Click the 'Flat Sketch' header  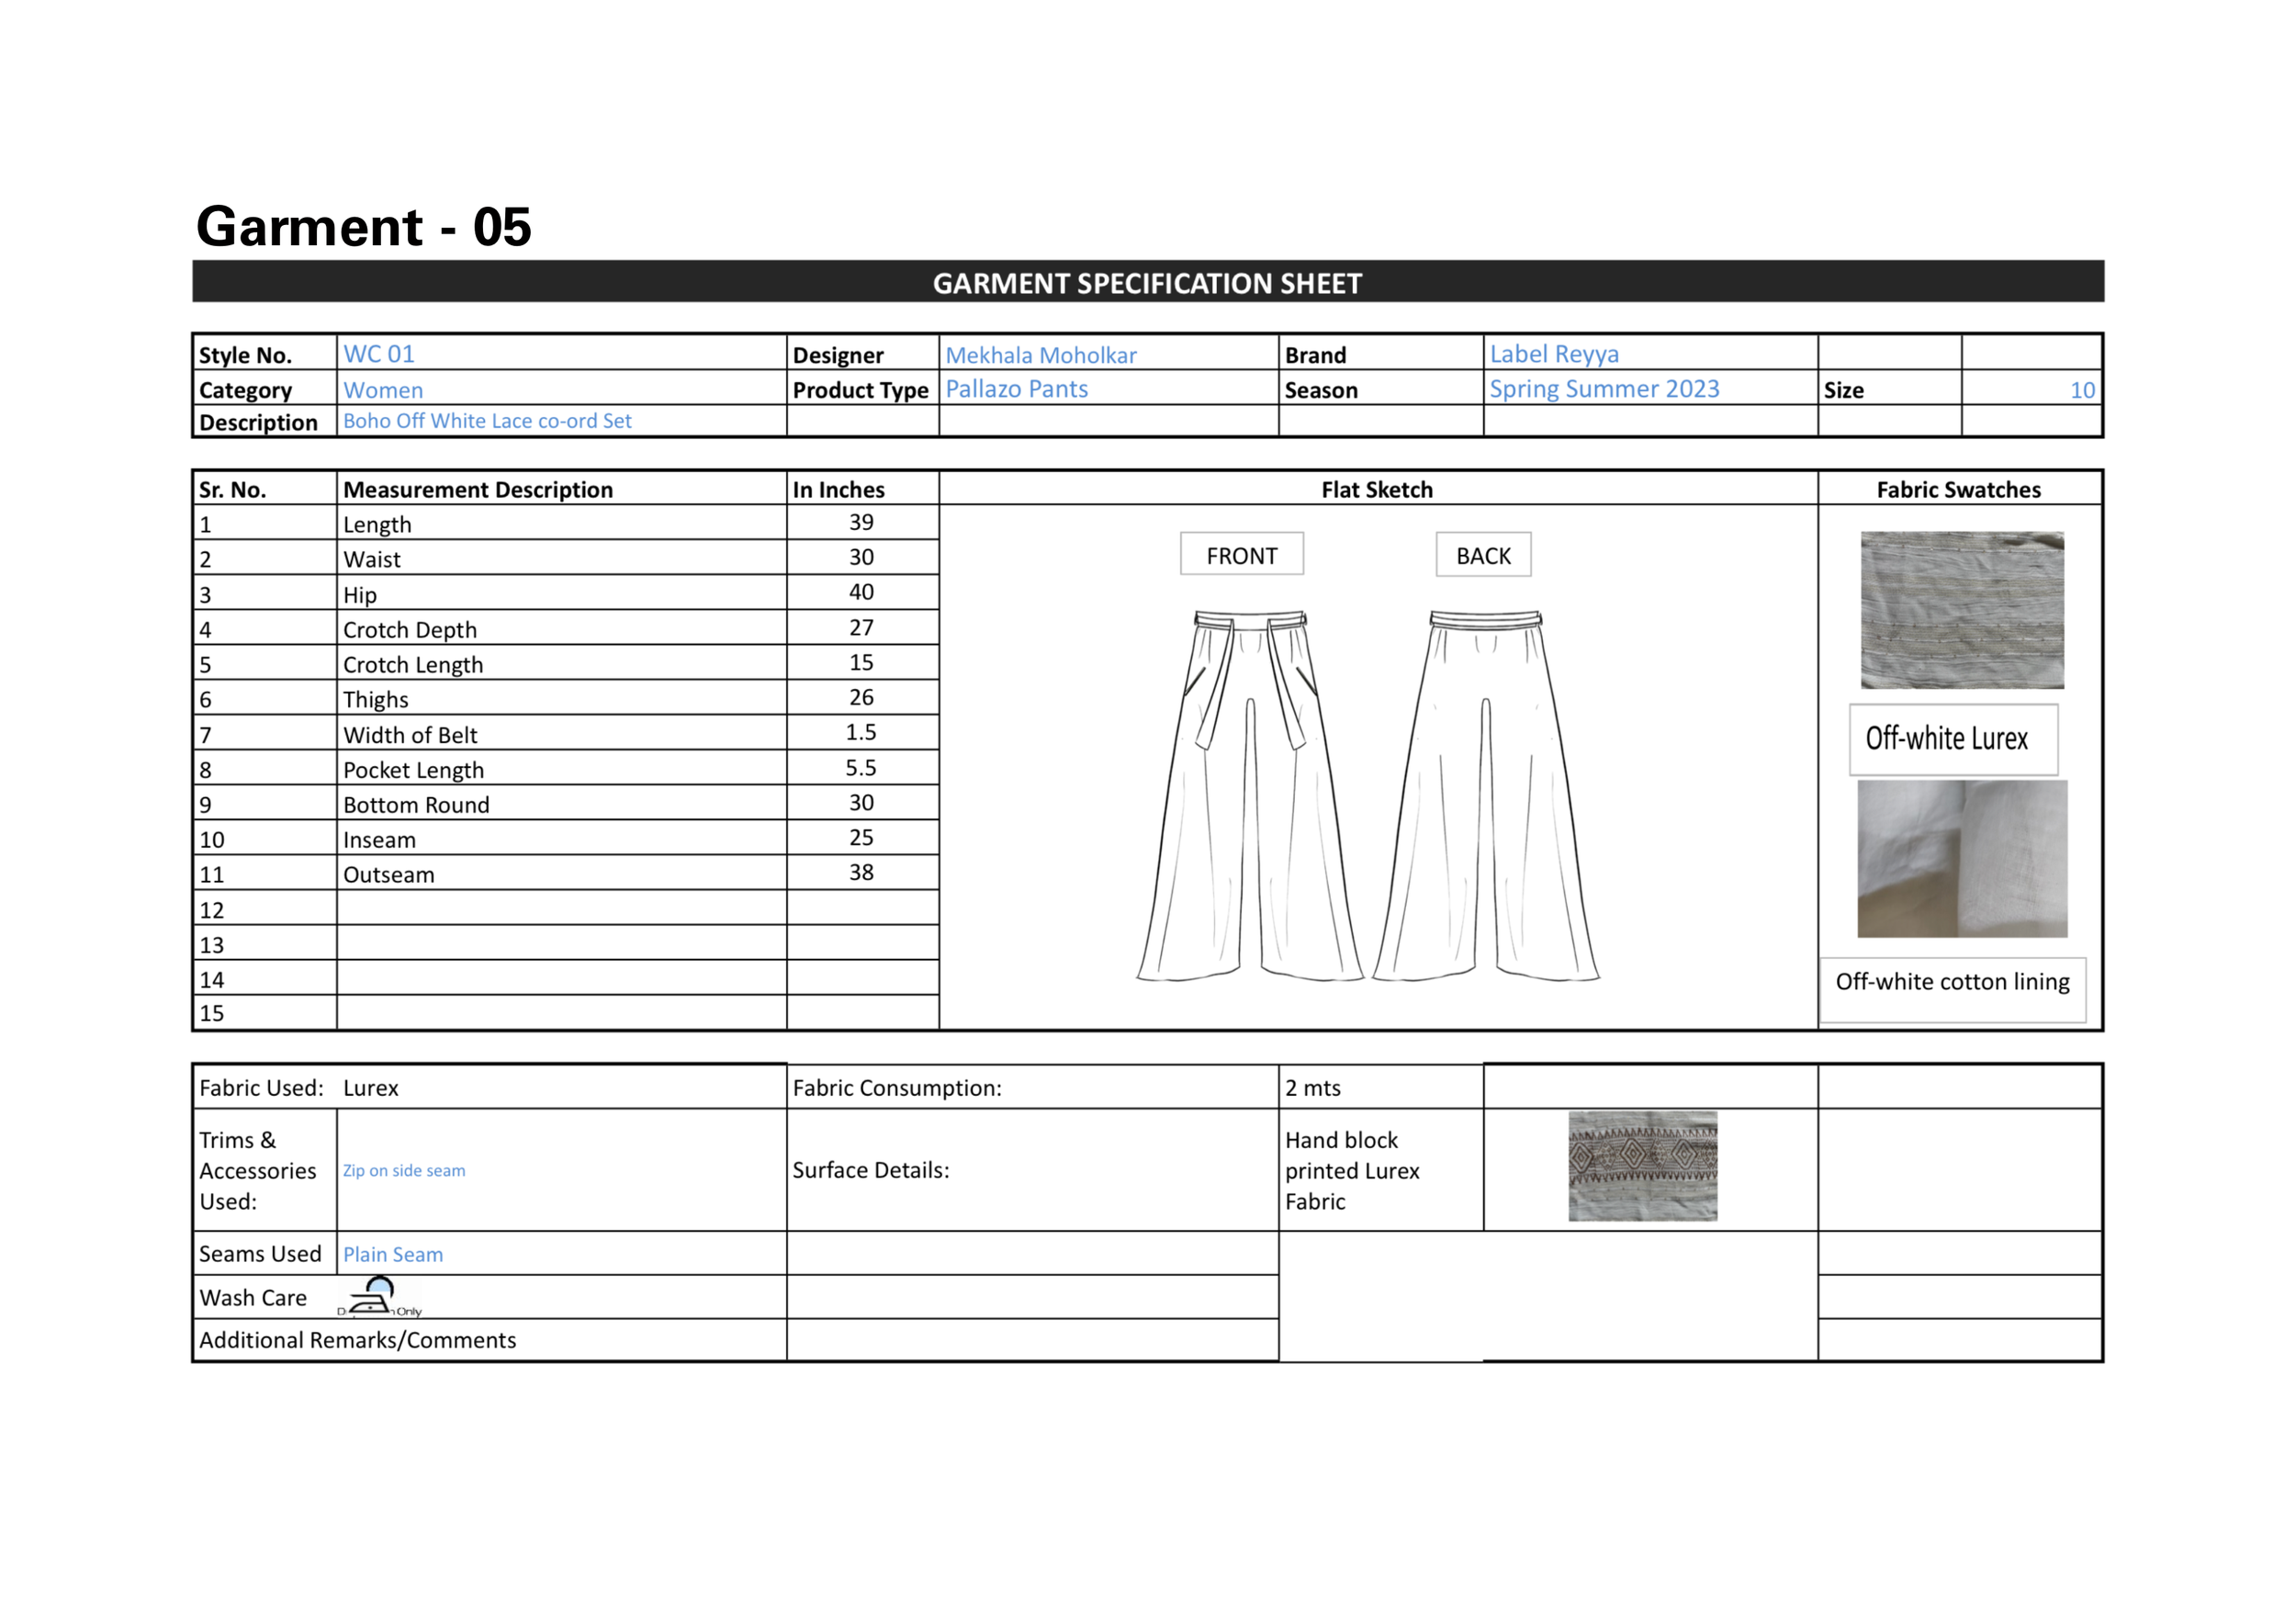click(1377, 489)
